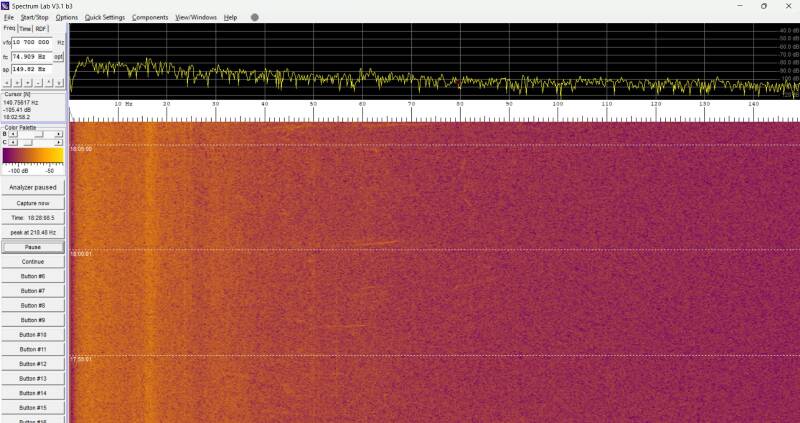800x423 pixels.
Task: Click Button #15
Action: pyautogui.click(x=33, y=408)
